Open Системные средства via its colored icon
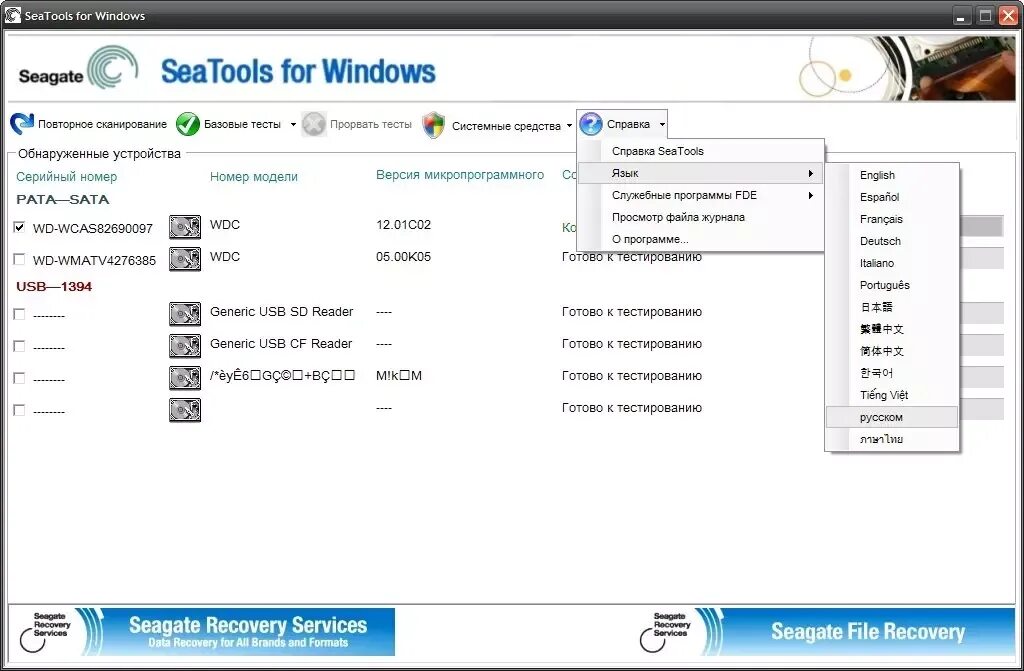1024x671 pixels. [433, 124]
